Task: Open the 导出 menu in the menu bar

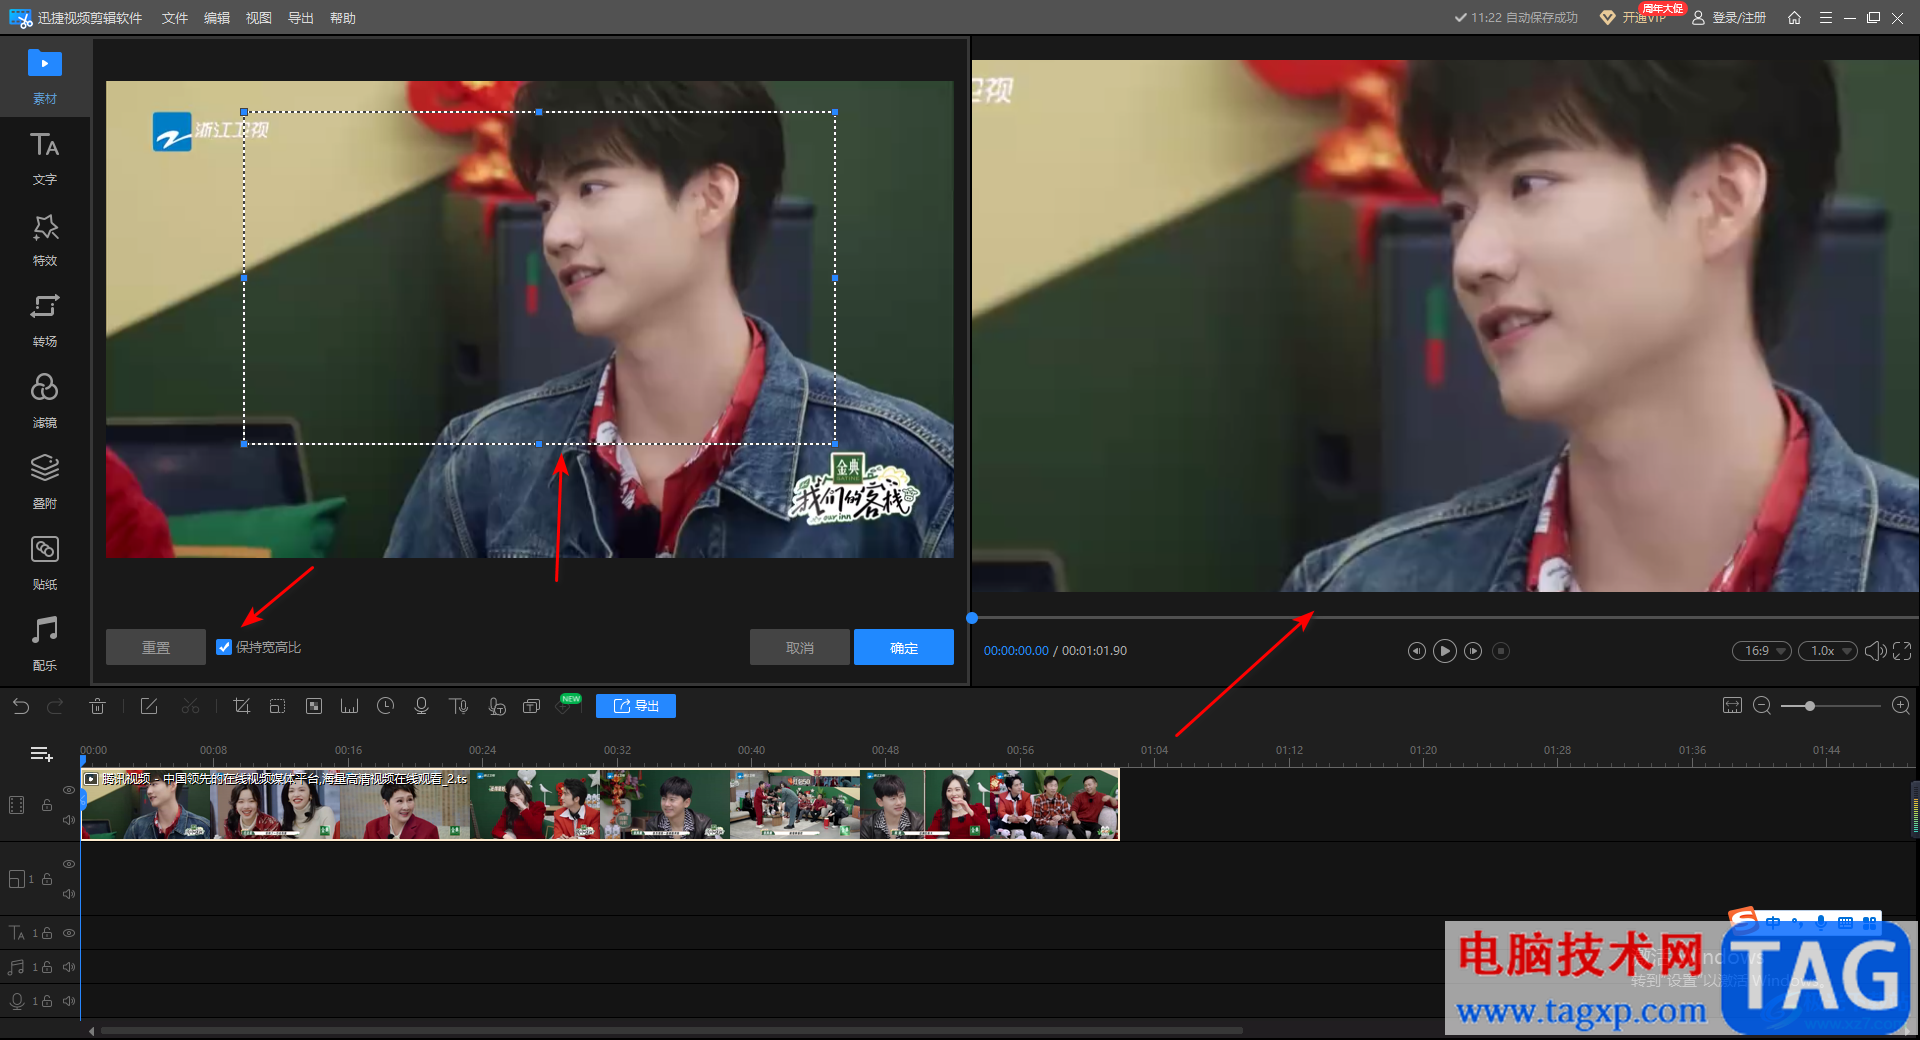Action: (x=300, y=18)
